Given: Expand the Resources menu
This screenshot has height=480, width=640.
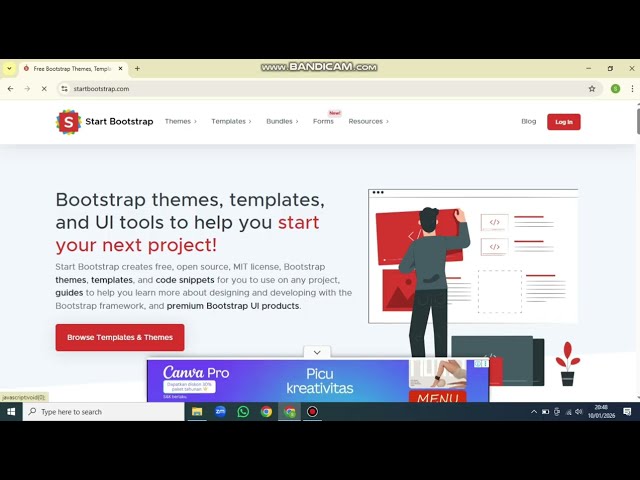Looking at the screenshot, I should coord(369,121).
